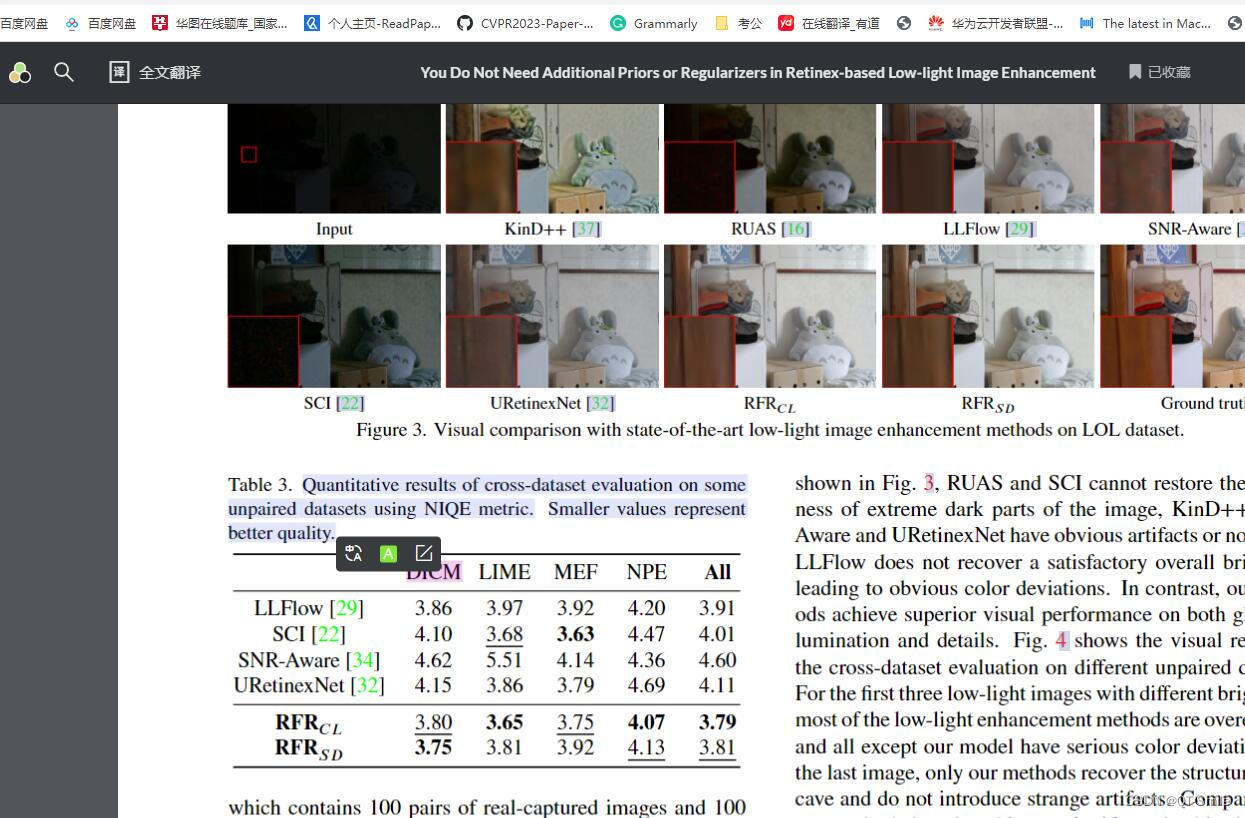Click the URetinexNet result image
The height and width of the screenshot is (818, 1245).
tap(552, 316)
